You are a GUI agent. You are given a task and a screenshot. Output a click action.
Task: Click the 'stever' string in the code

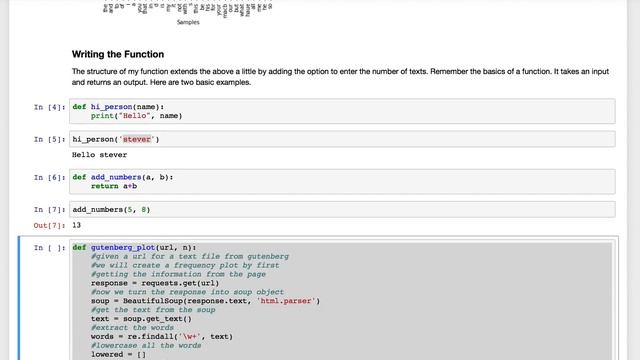(x=137, y=139)
